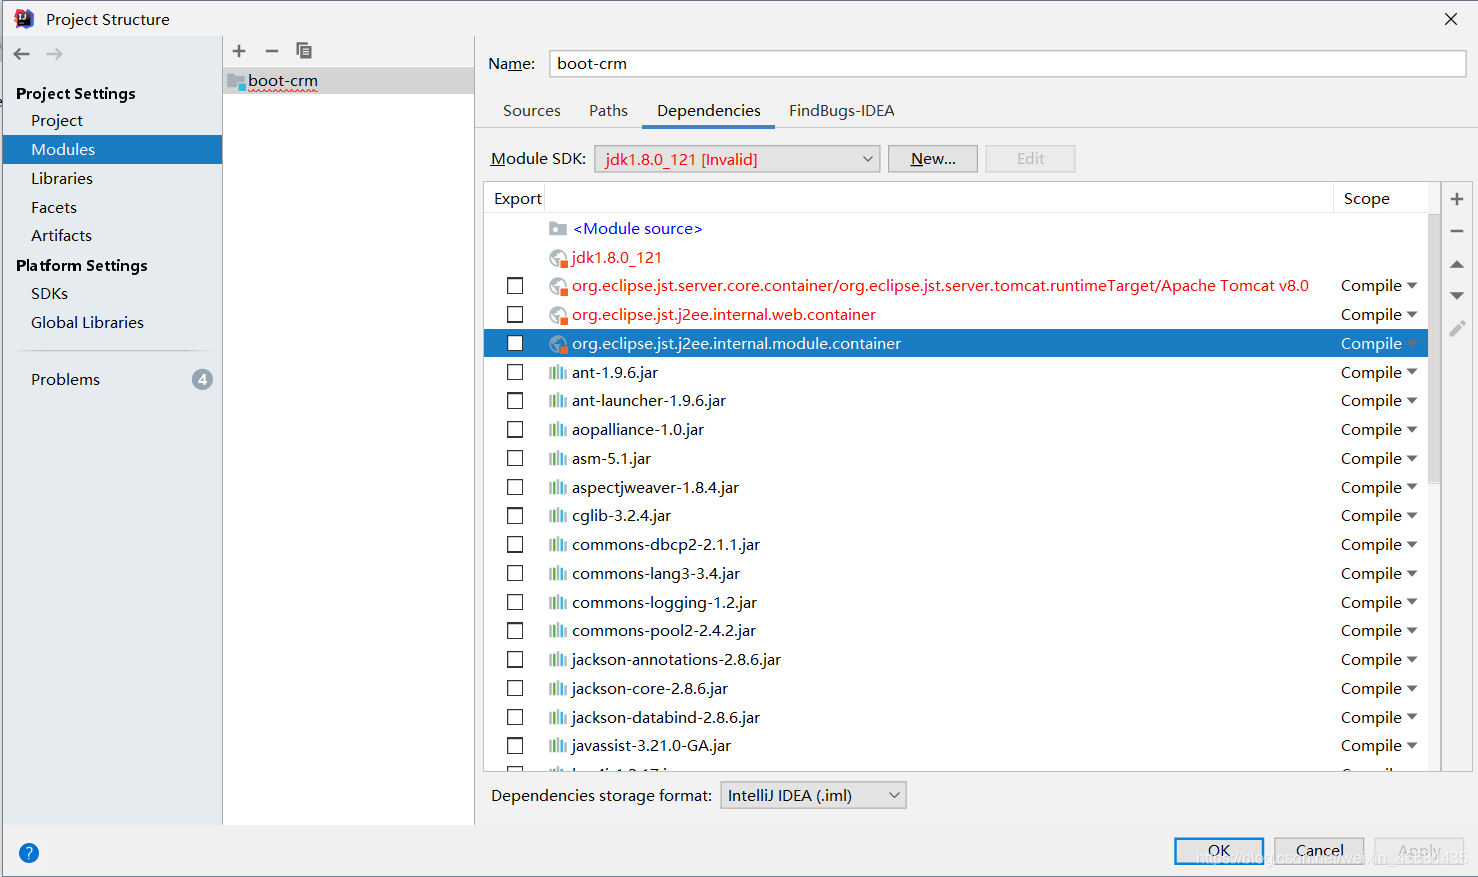Image resolution: width=1478 pixels, height=877 pixels.
Task: Click the cglib-3.2.4.jar library icon
Action: [x=558, y=516]
